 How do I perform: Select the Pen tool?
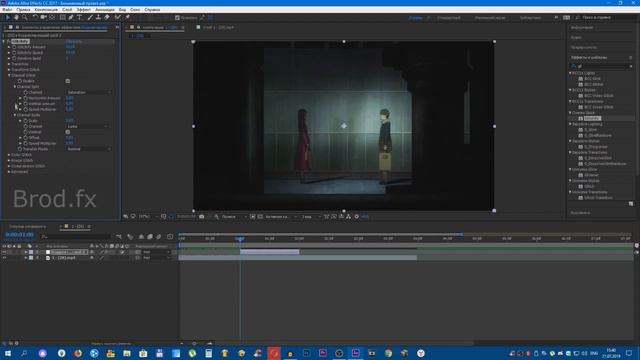click(x=71, y=18)
